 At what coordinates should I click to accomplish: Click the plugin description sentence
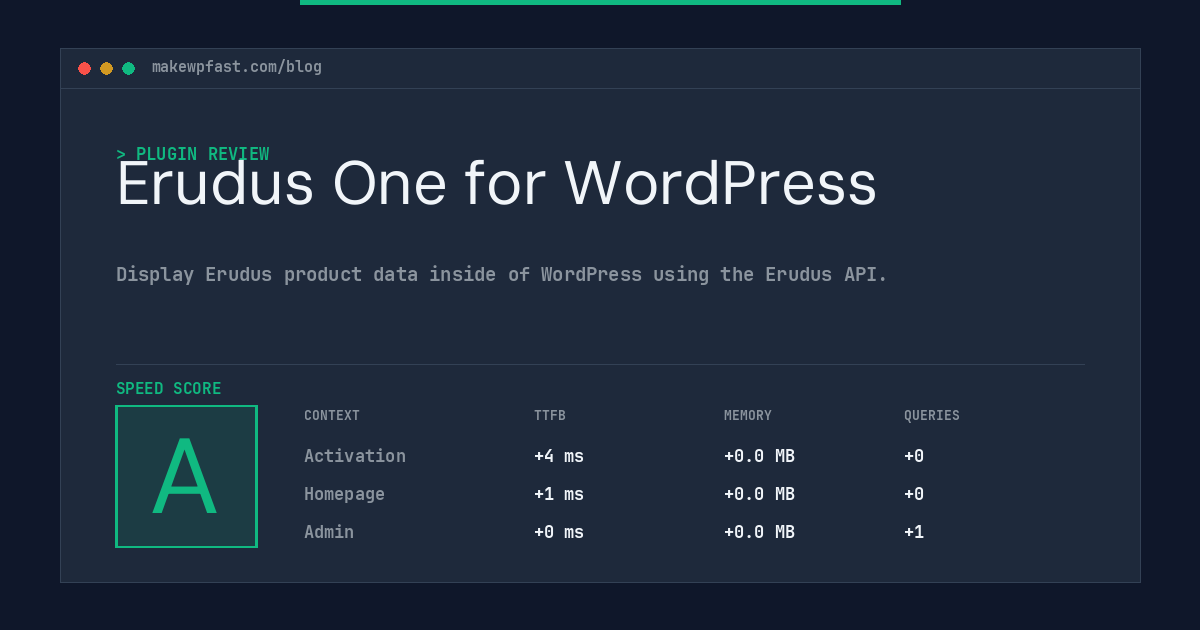point(502,274)
